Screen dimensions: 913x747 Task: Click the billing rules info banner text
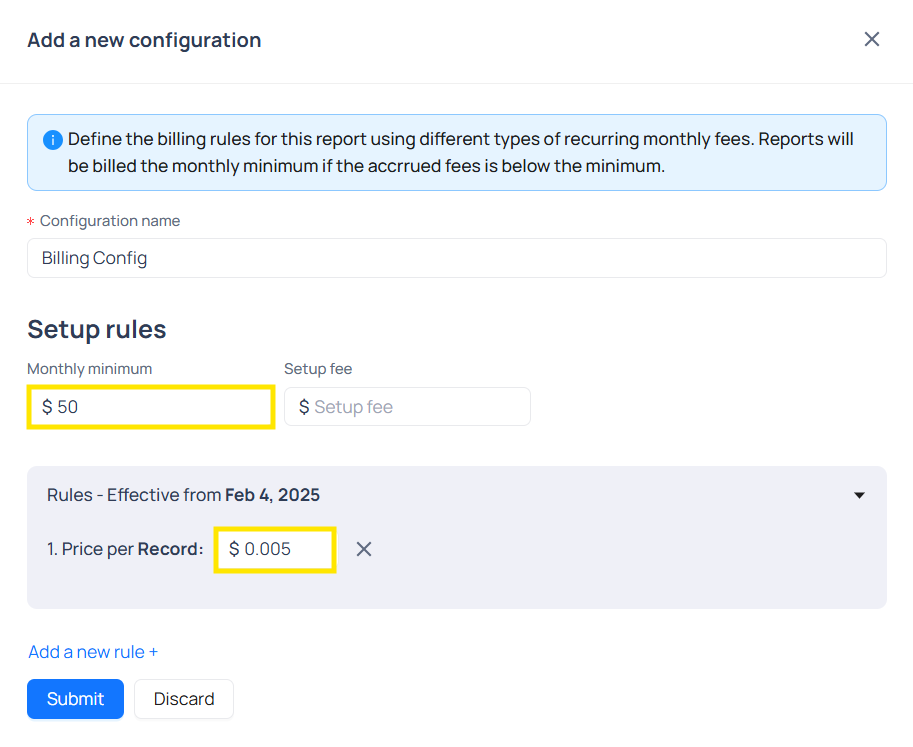460,153
